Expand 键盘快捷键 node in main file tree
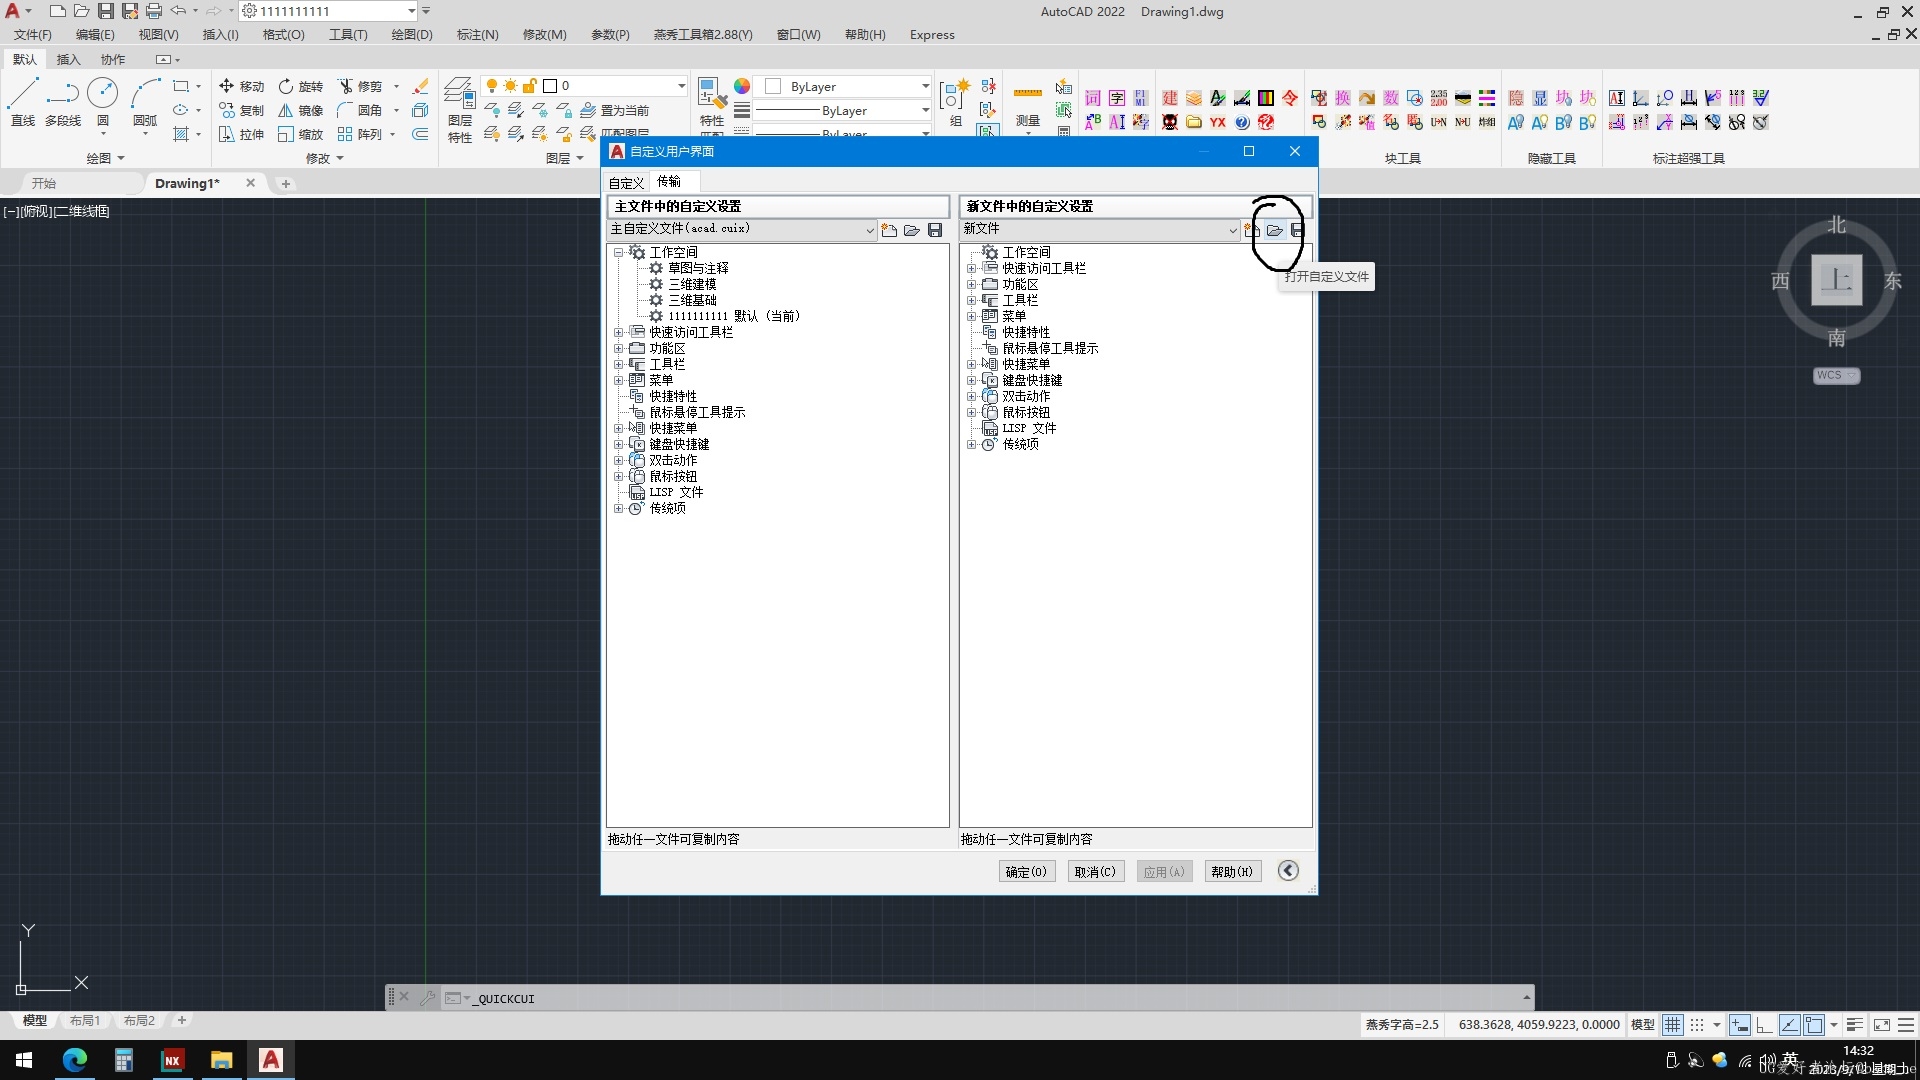Screen dimensions: 1920x1080 [x=618, y=444]
